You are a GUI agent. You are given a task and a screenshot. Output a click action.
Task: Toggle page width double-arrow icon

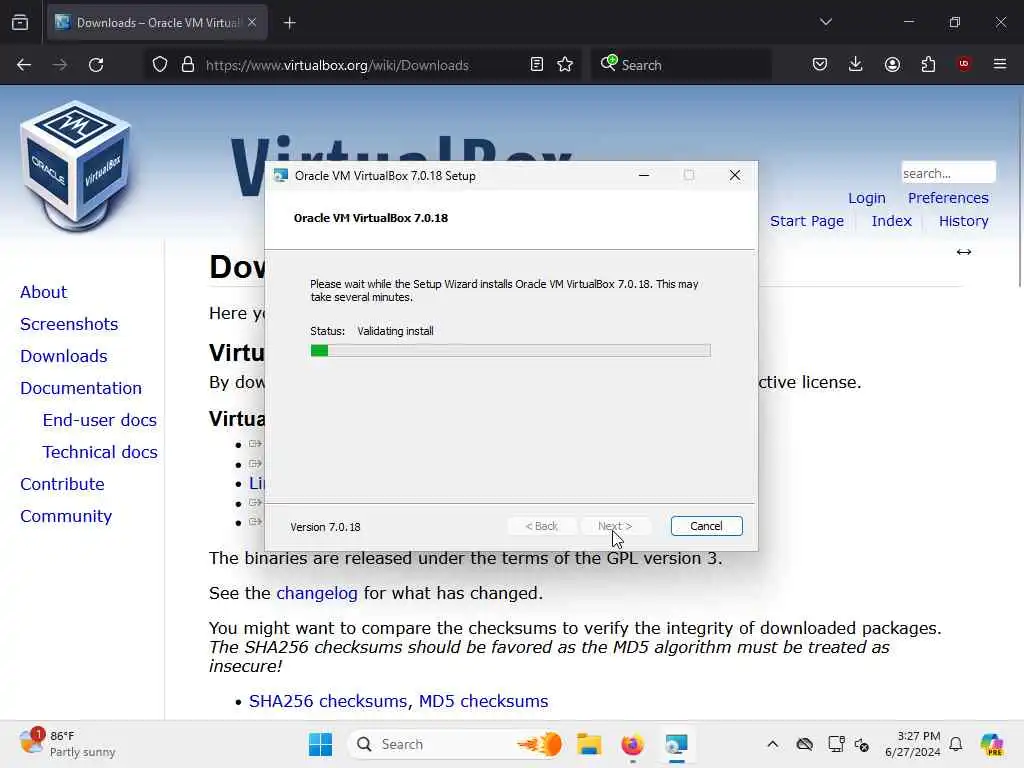(x=964, y=252)
